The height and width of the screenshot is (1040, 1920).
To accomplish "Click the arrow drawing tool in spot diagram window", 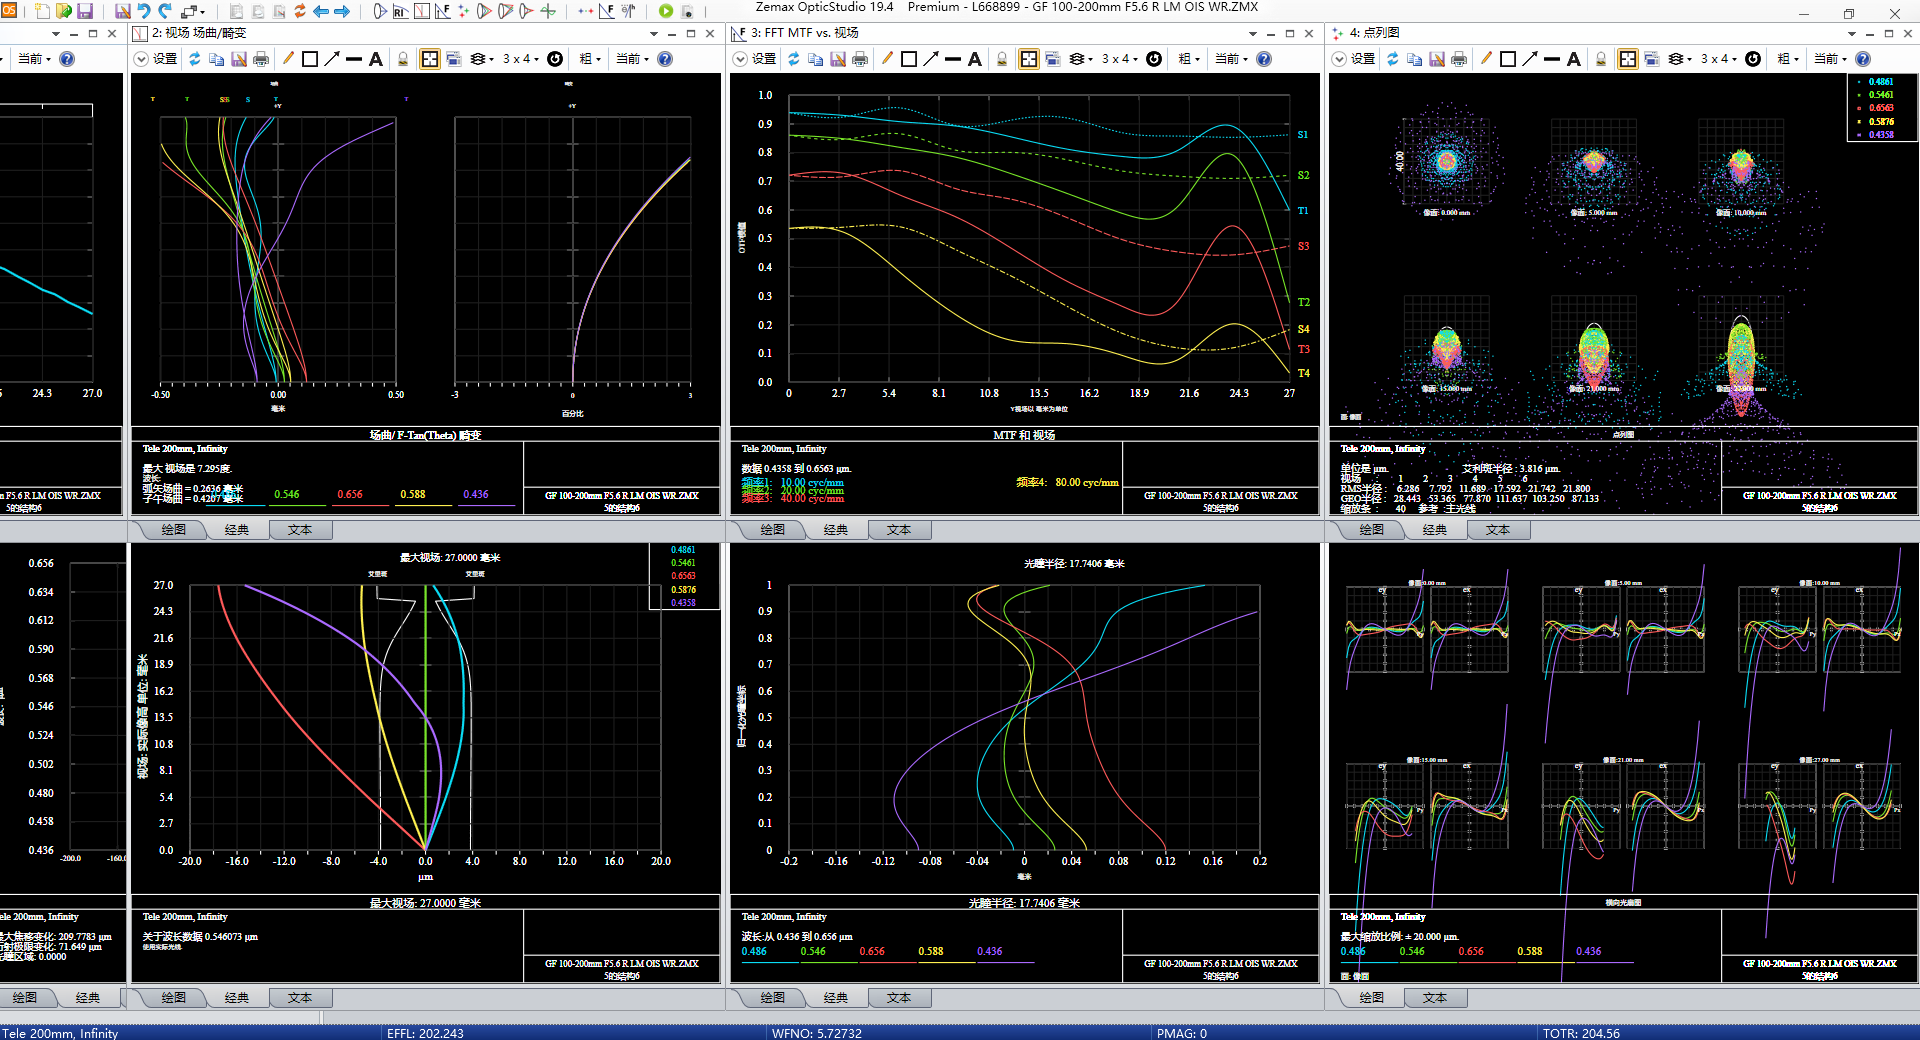I will tap(1530, 59).
